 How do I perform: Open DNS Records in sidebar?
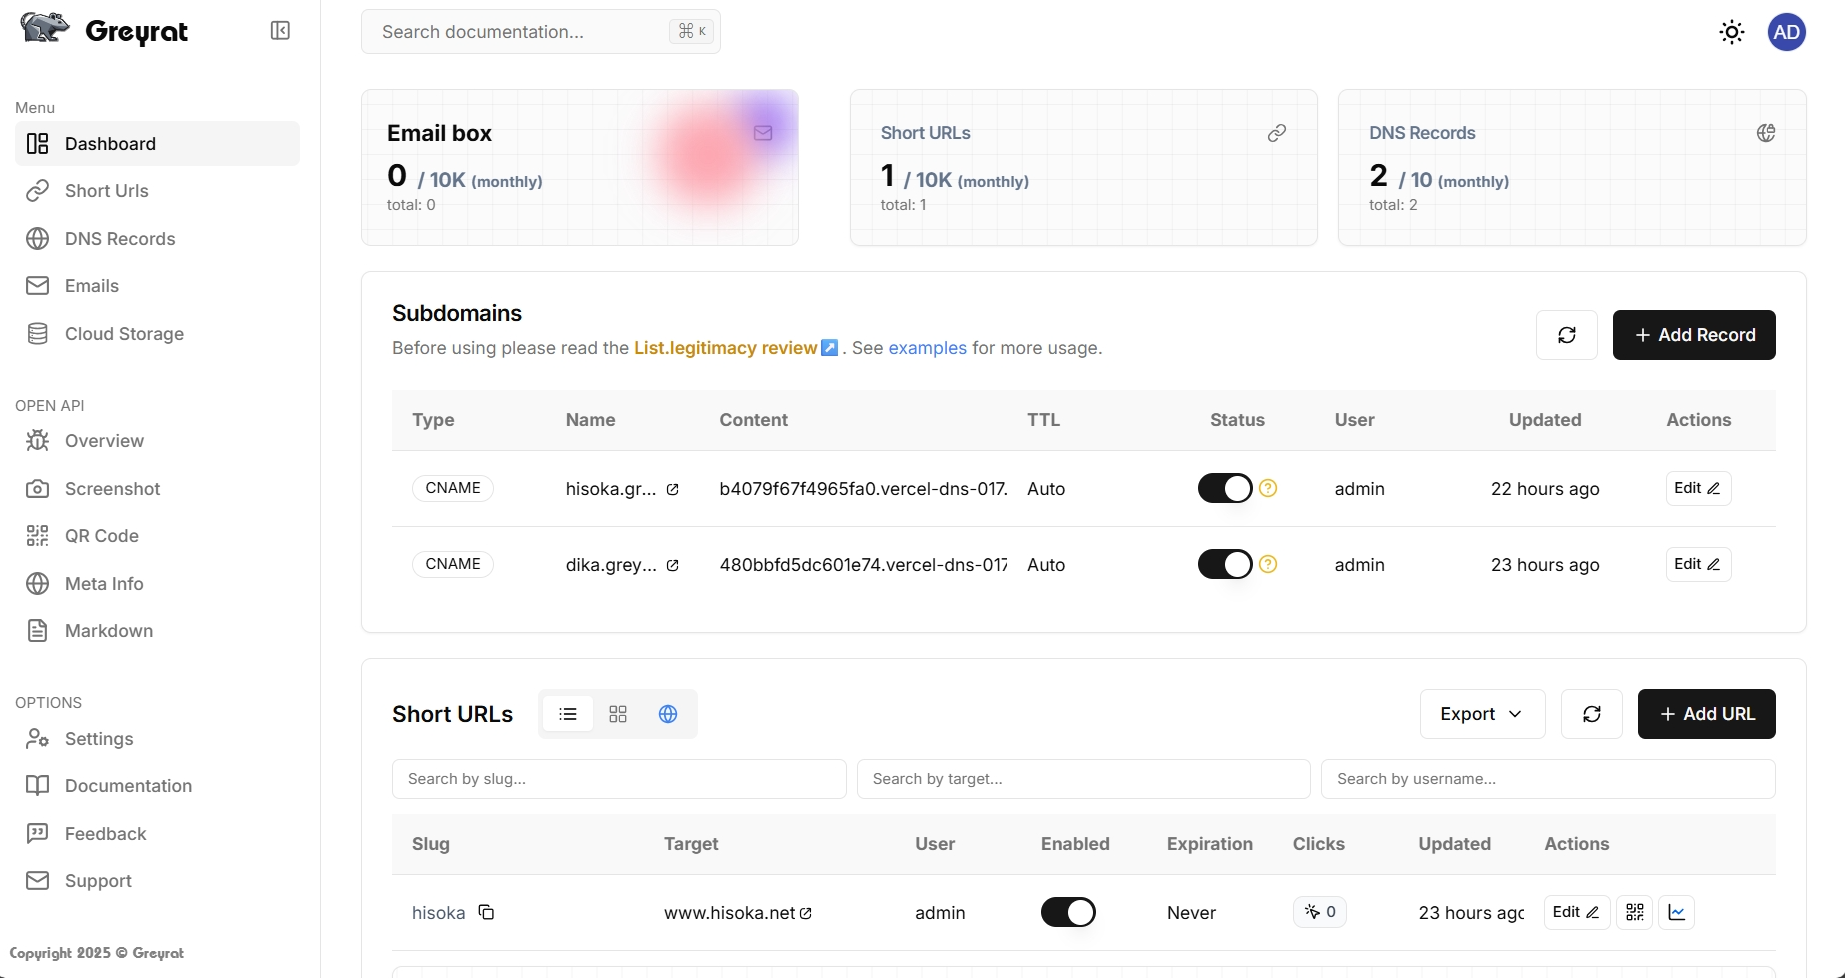pos(120,239)
